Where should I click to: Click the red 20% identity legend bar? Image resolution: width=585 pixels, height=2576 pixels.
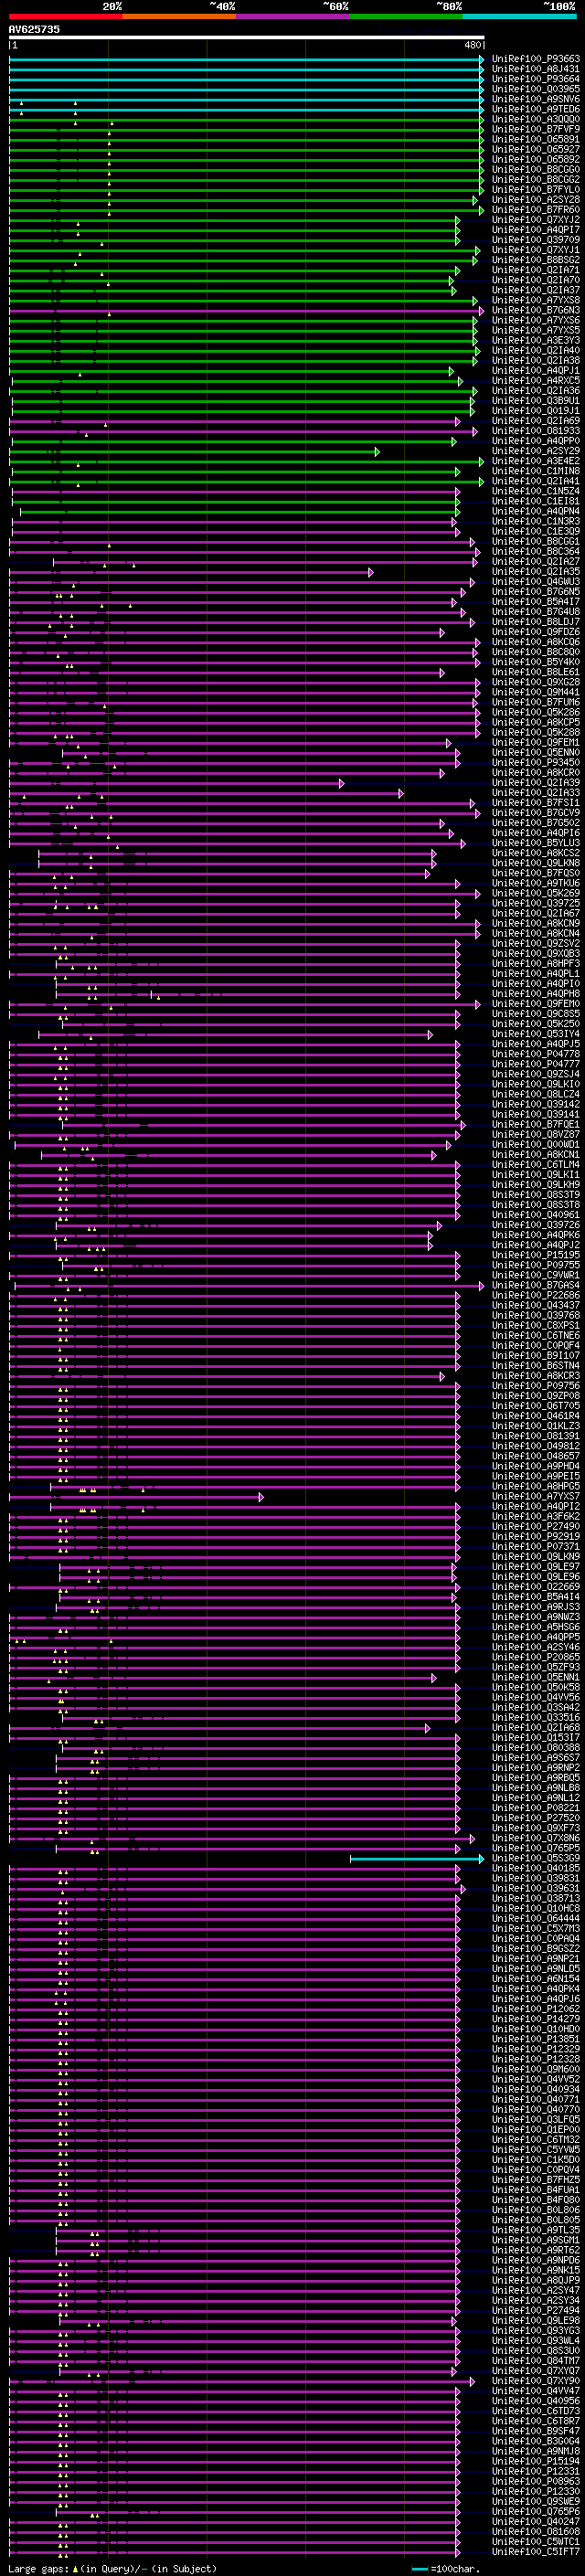tap(65, 16)
